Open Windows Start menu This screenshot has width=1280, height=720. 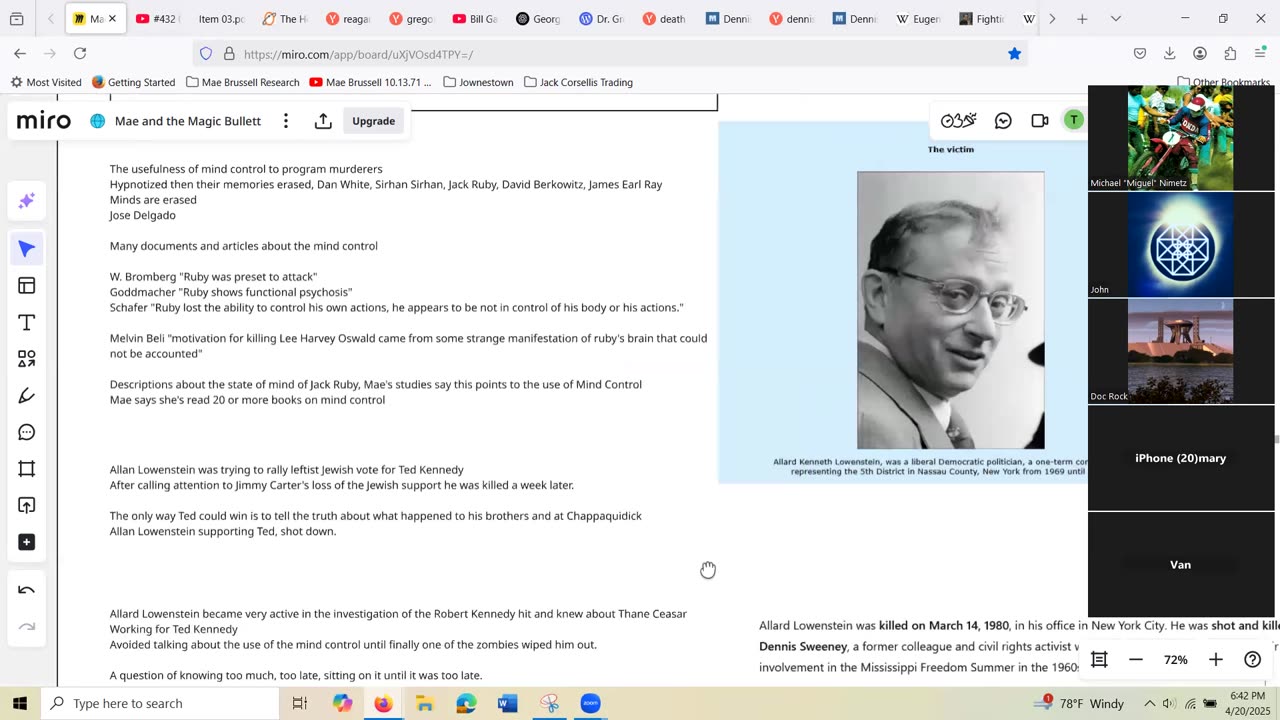20,703
